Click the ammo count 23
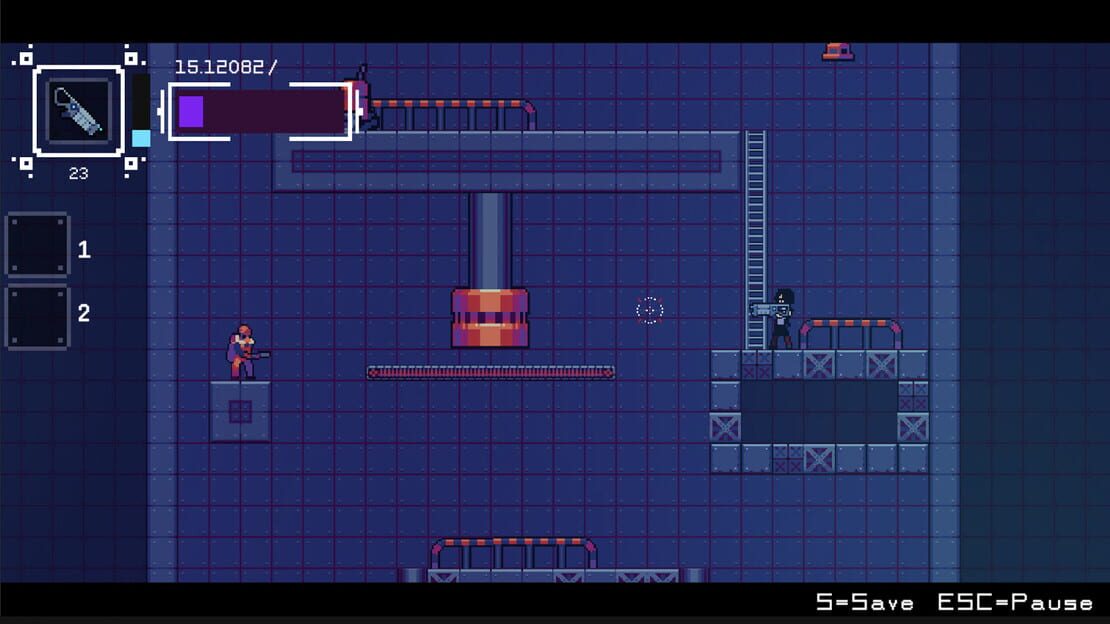The image size is (1110, 624). (79, 174)
